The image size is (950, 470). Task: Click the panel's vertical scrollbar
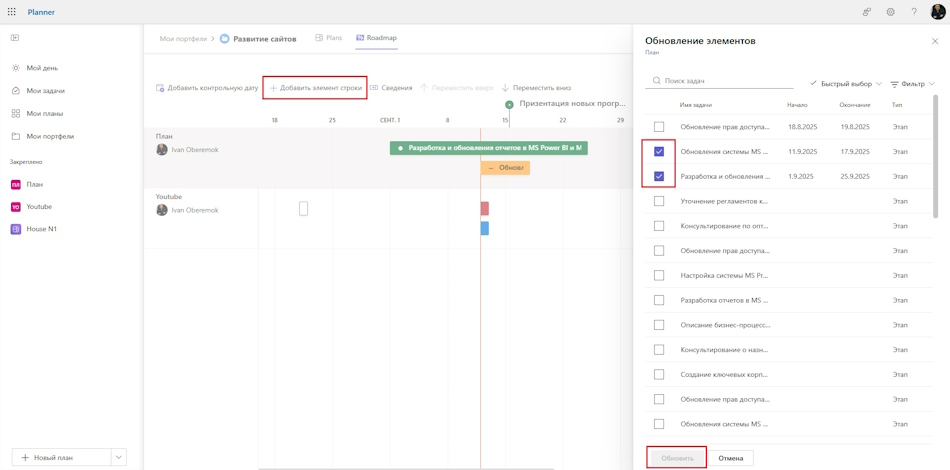click(935, 156)
